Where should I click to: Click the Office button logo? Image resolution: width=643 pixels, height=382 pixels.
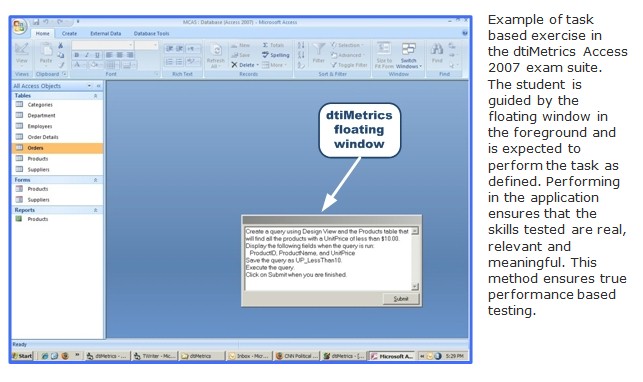pyautogui.click(x=19, y=27)
